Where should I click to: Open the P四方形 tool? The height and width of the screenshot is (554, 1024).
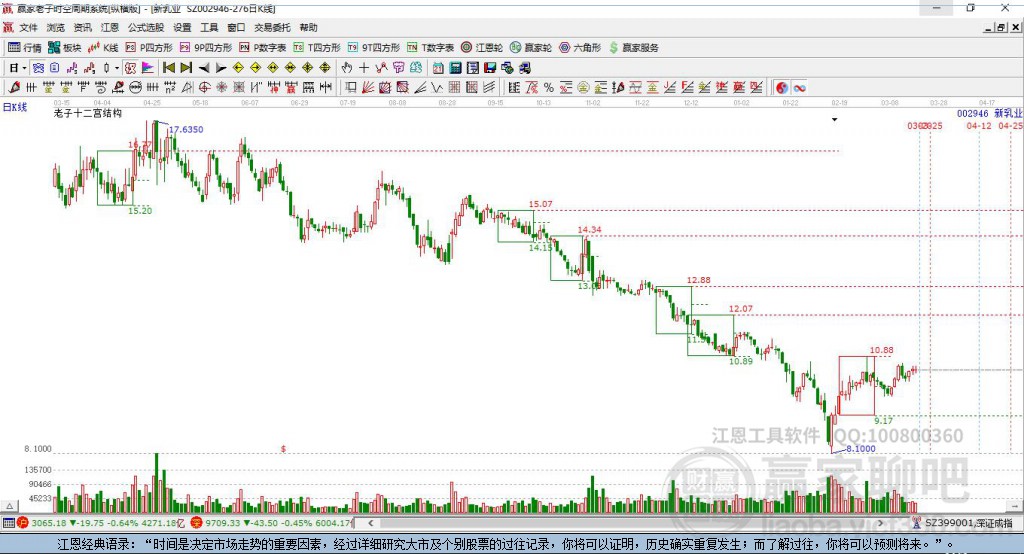pyautogui.click(x=149, y=48)
